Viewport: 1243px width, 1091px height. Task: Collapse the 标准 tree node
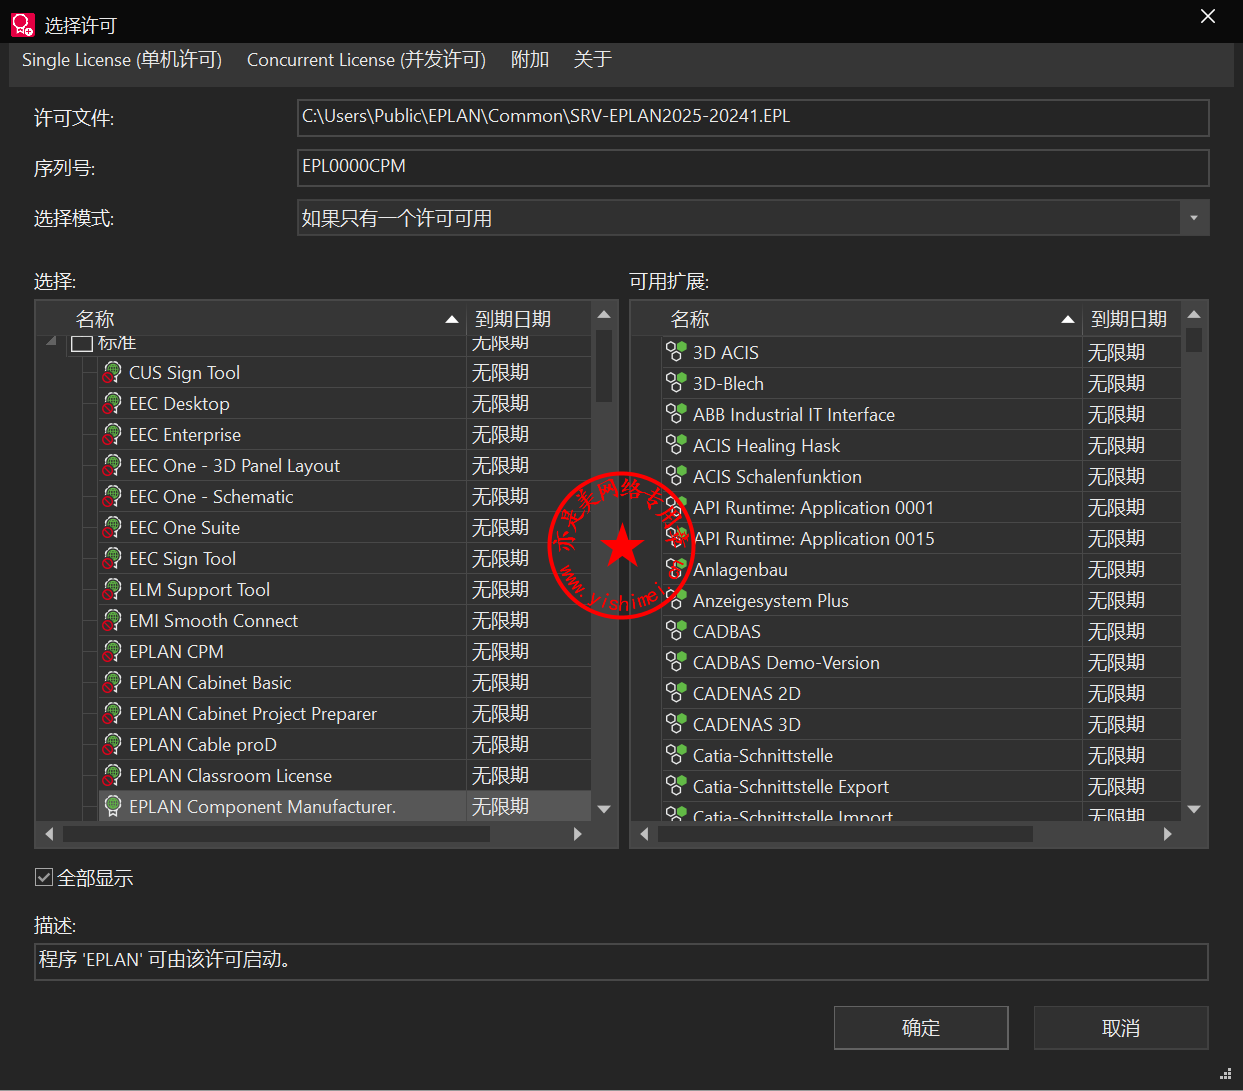tap(51, 343)
